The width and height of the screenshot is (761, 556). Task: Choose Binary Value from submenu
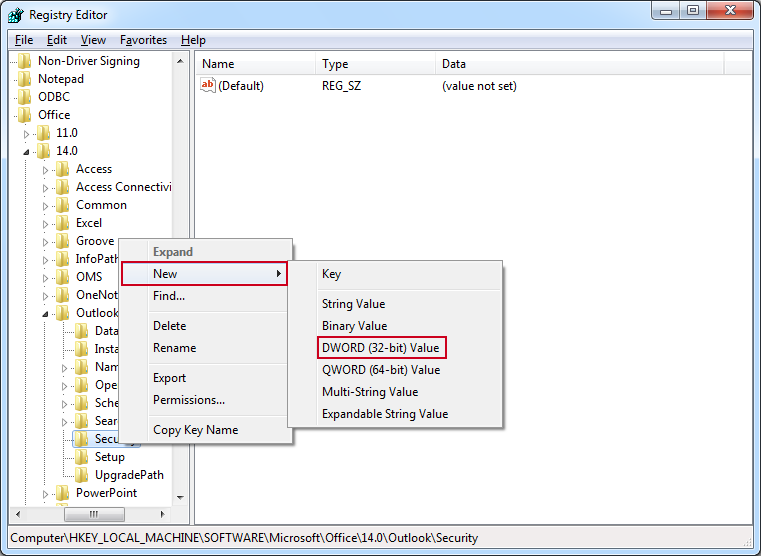coord(354,326)
